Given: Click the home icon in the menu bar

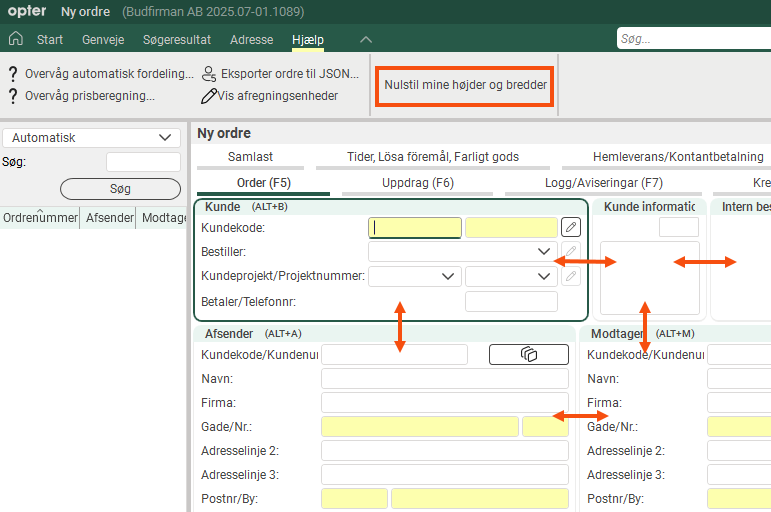Looking at the screenshot, I should click(x=15, y=39).
